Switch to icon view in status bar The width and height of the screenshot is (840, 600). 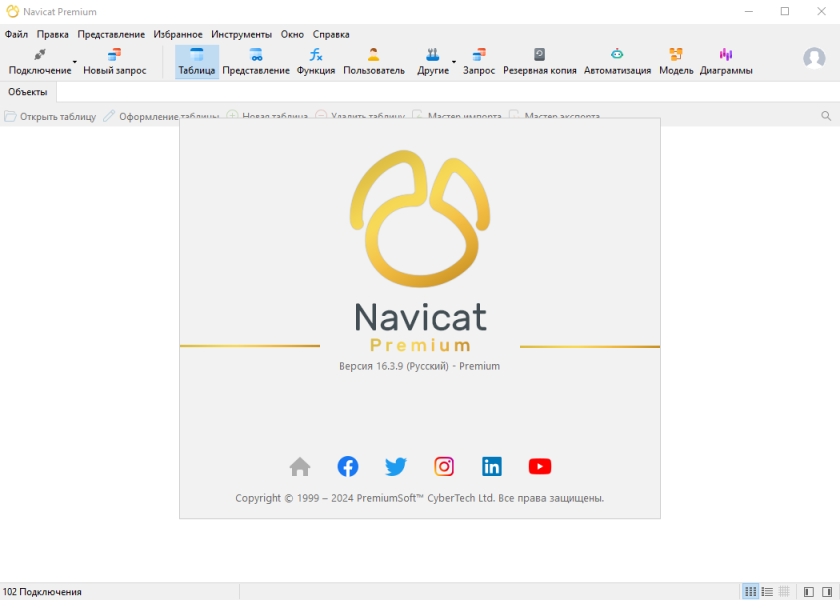tap(751, 592)
